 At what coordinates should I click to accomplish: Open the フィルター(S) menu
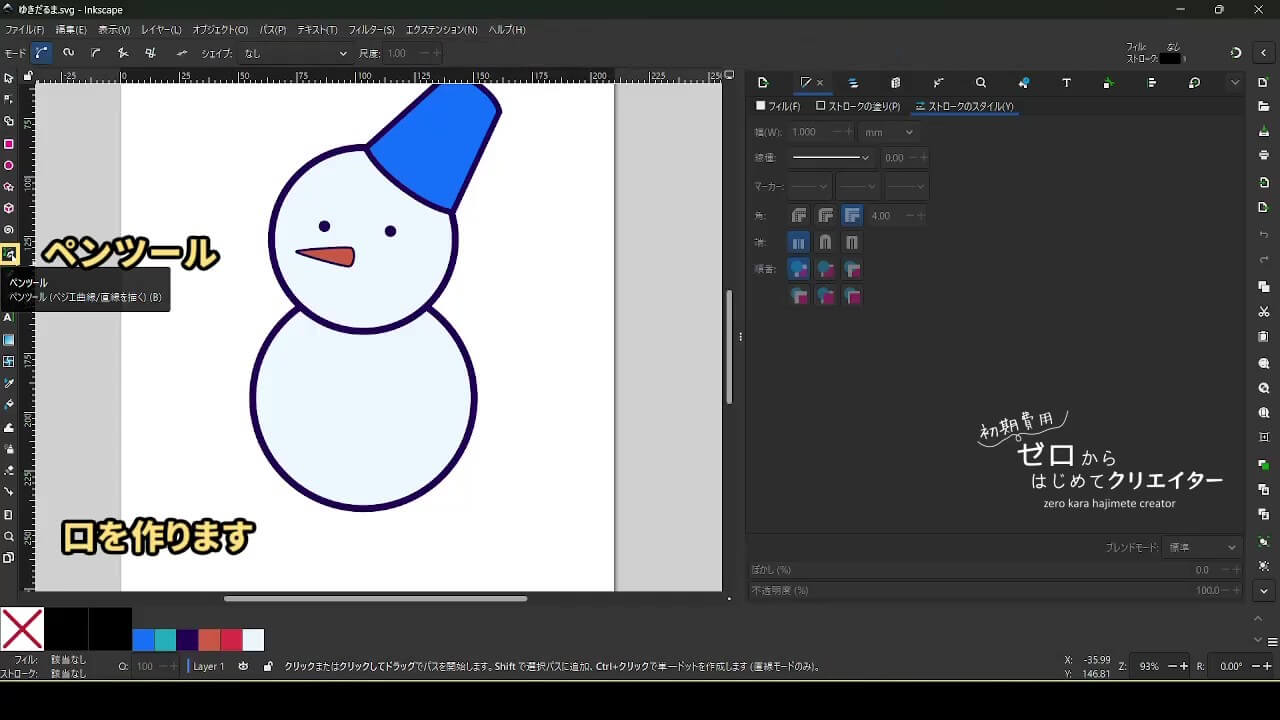click(371, 30)
